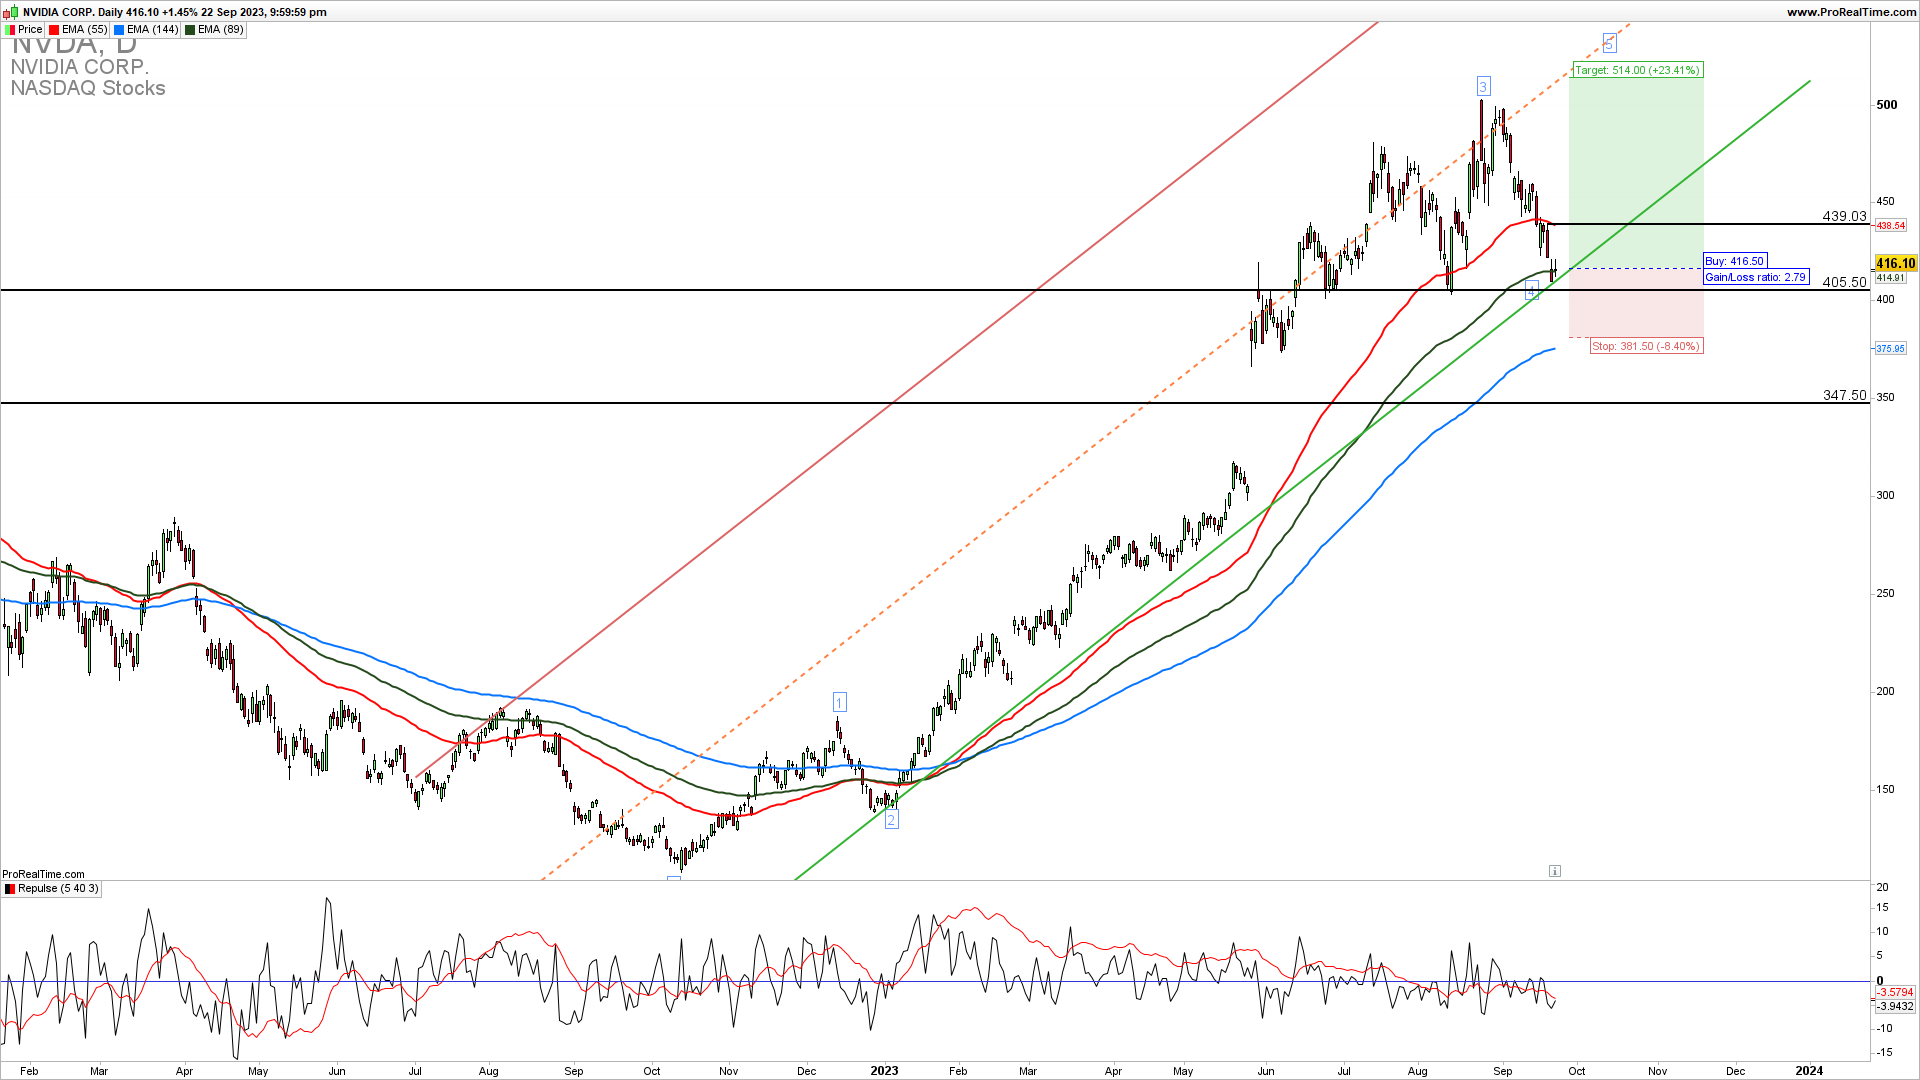Click the red EMA value tag 438.54
Screen dimensions: 1920x1080
1890,226
